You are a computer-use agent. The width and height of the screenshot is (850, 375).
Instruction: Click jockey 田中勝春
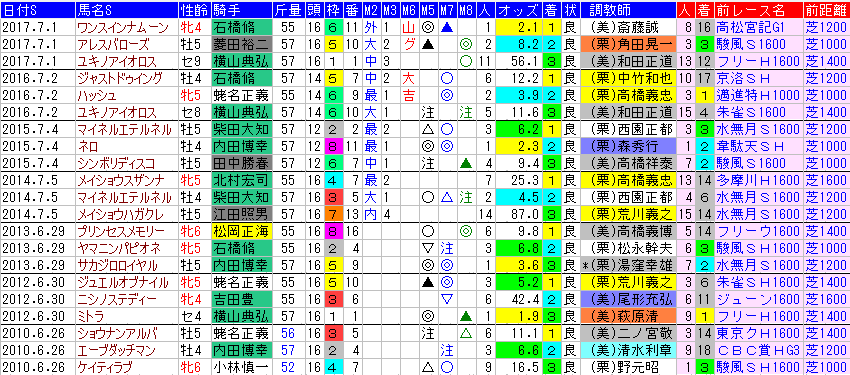click(x=241, y=163)
